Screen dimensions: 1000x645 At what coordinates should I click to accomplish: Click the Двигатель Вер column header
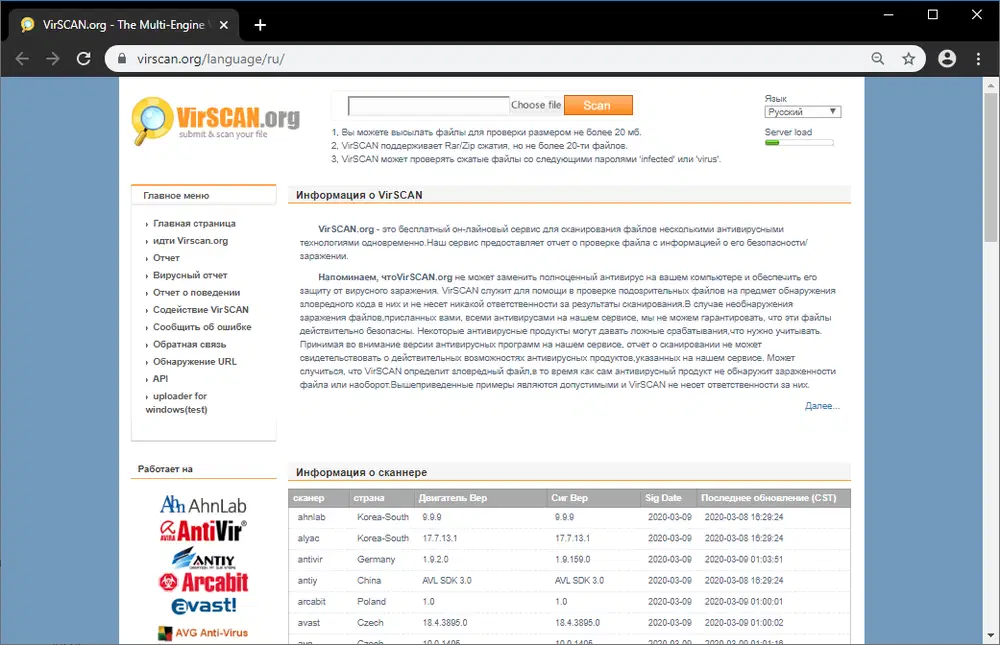coord(452,498)
